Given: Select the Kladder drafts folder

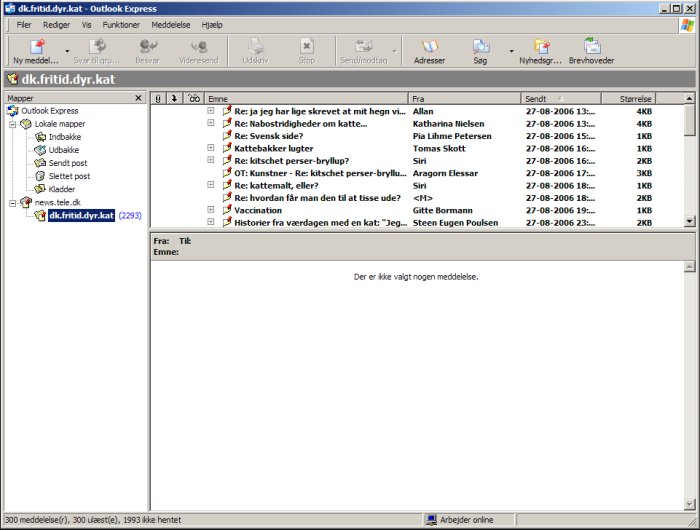Looking at the screenshot, I should pos(61,189).
